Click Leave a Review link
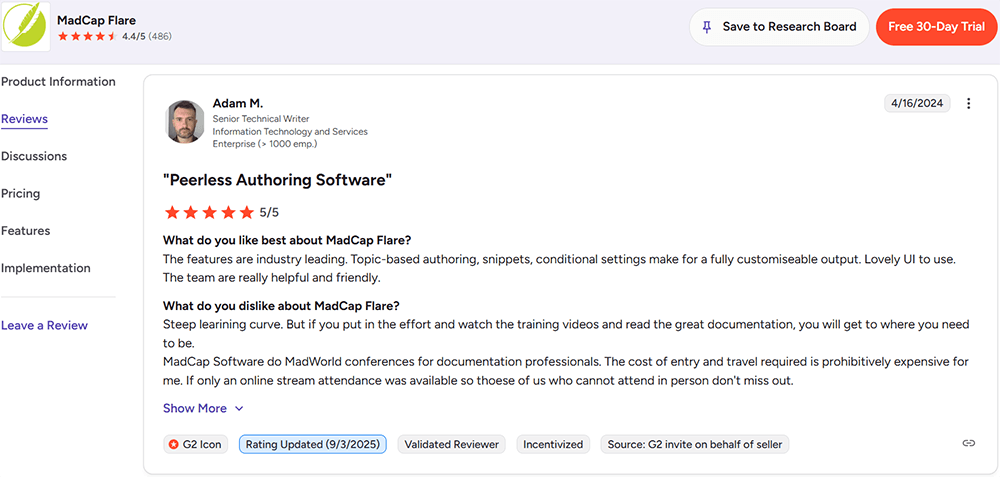The image size is (1000, 477). 45,325
